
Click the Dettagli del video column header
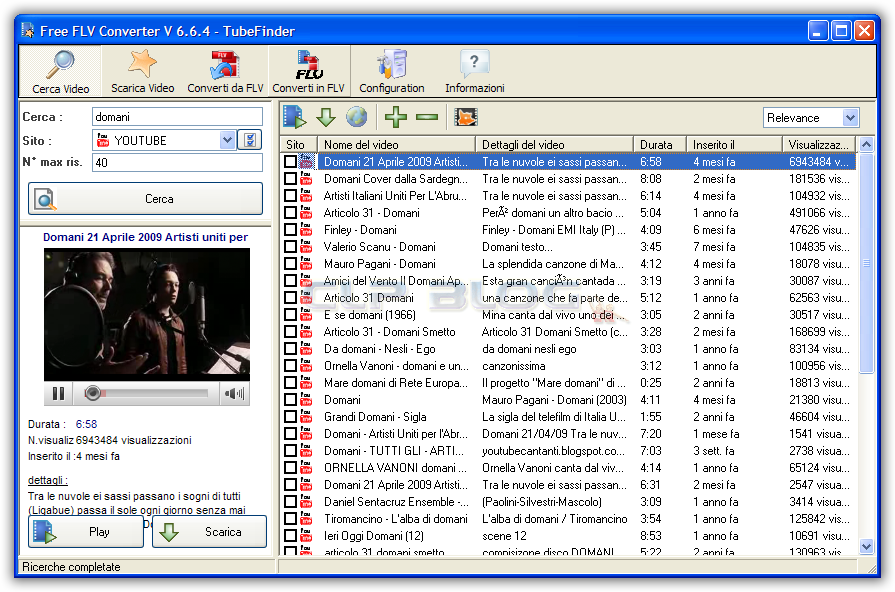(554, 144)
